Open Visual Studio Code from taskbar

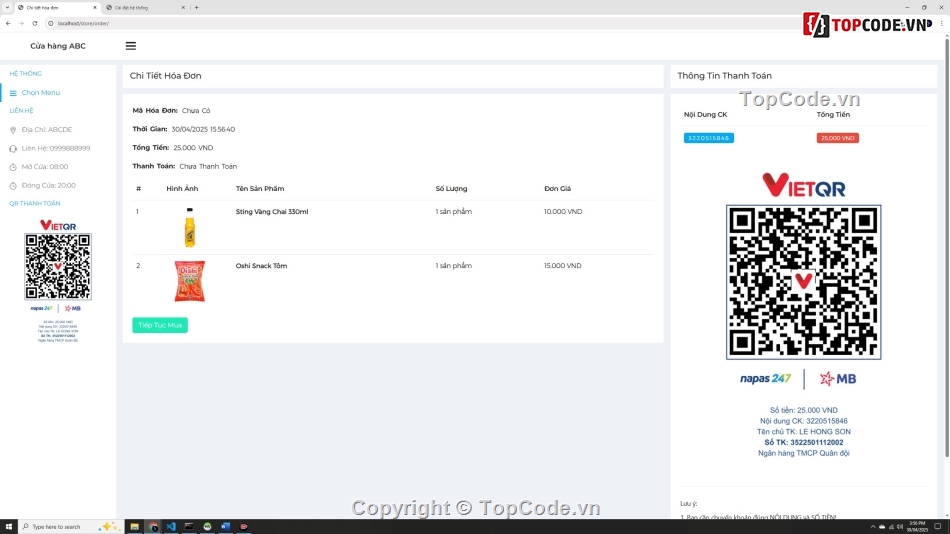coord(171,527)
